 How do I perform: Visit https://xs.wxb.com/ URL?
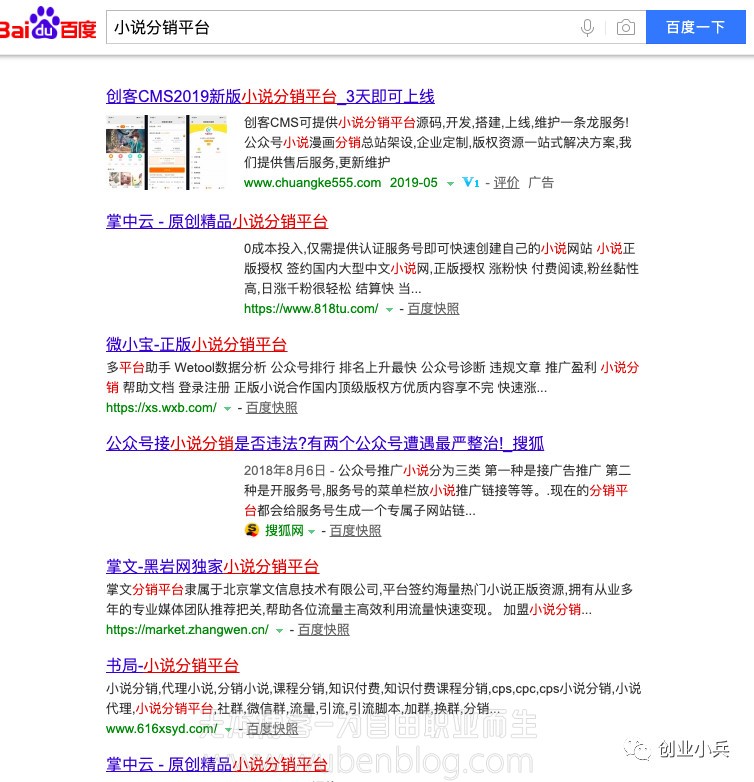click(x=162, y=408)
